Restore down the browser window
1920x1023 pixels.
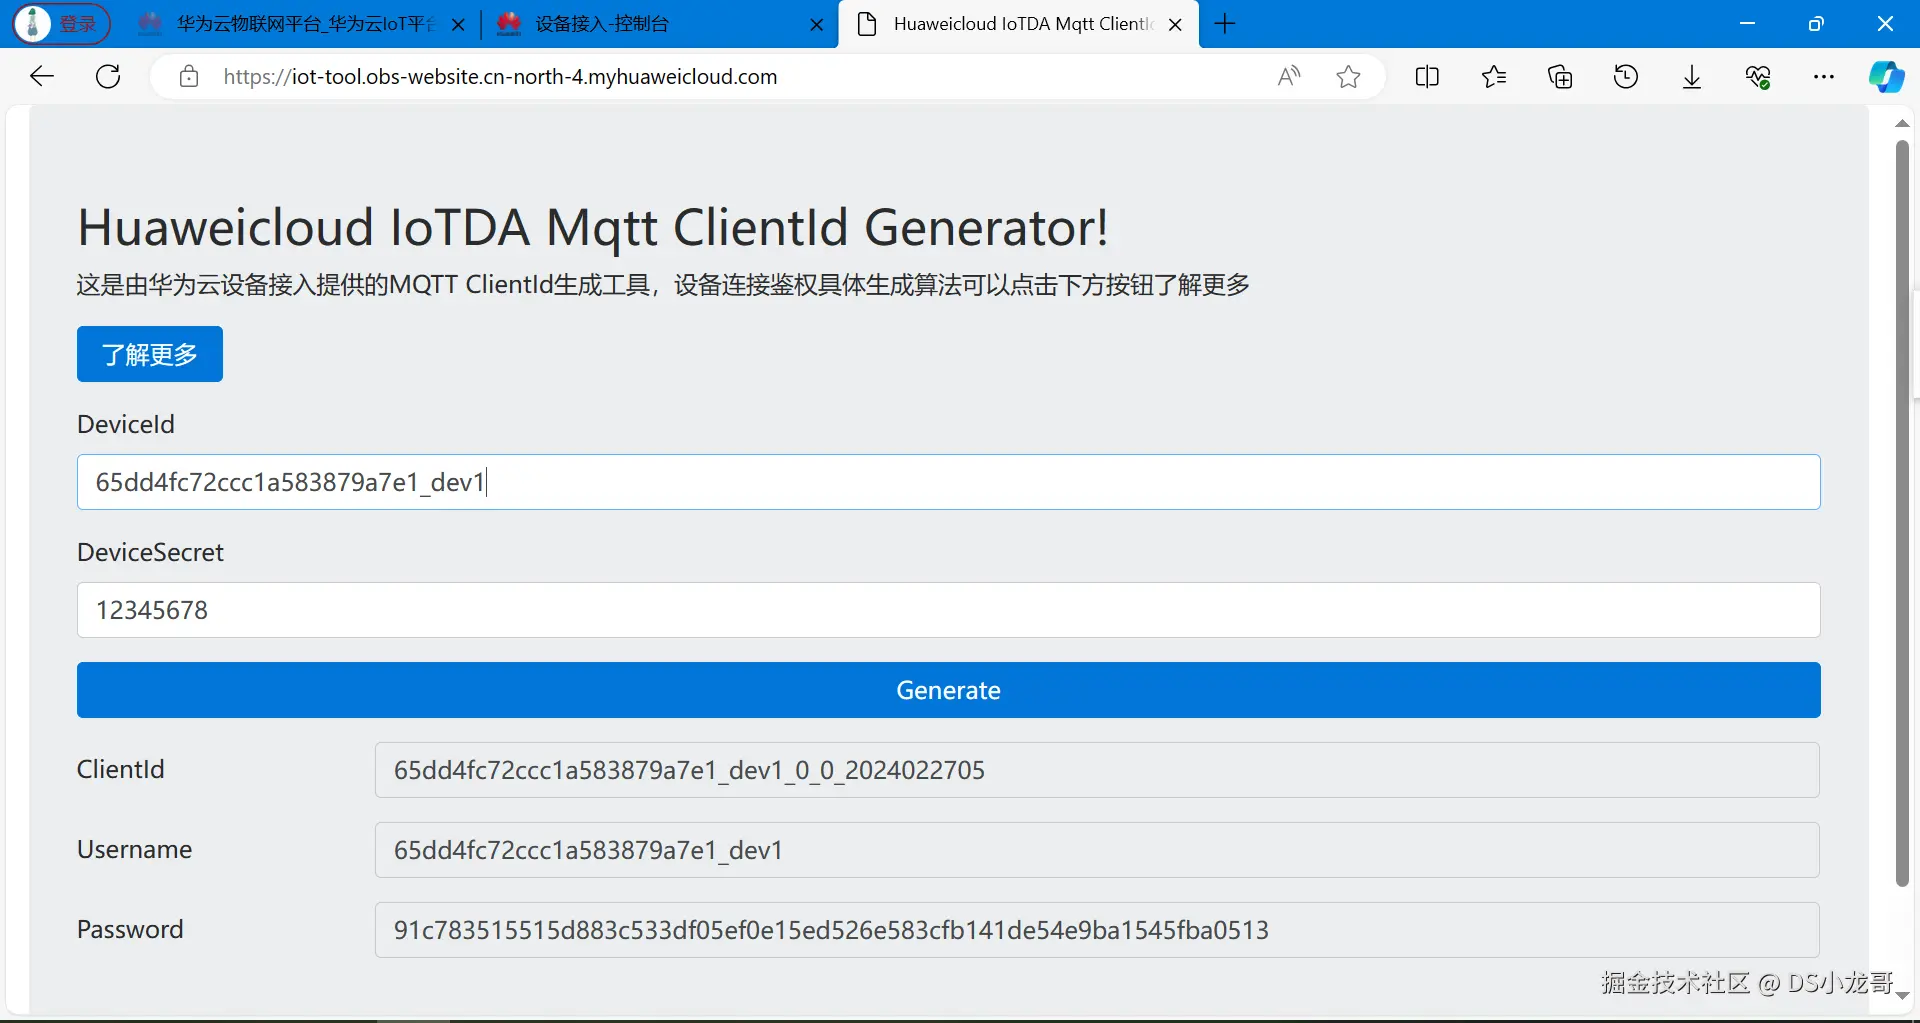pos(1816,24)
